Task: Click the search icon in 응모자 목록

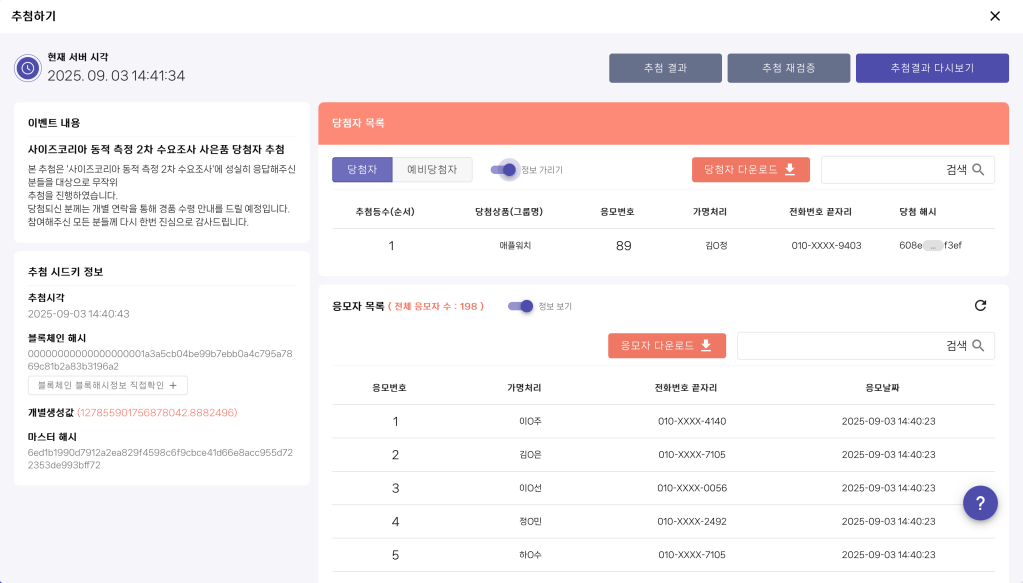Action: (978, 346)
